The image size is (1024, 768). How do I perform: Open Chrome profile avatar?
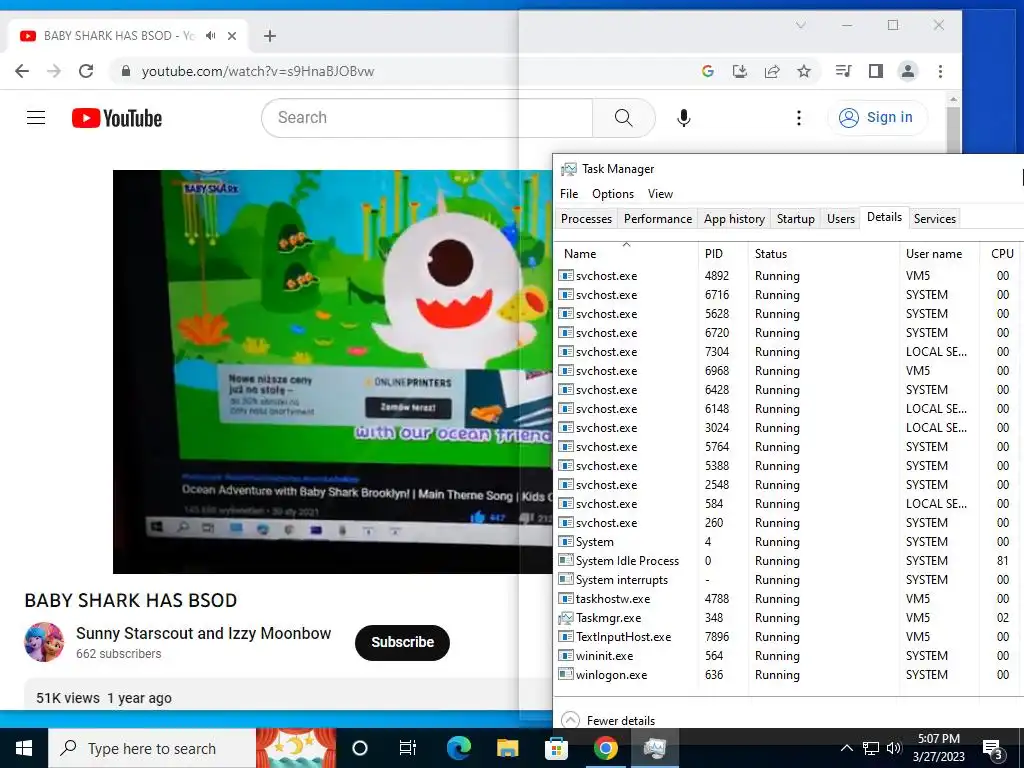click(x=908, y=71)
